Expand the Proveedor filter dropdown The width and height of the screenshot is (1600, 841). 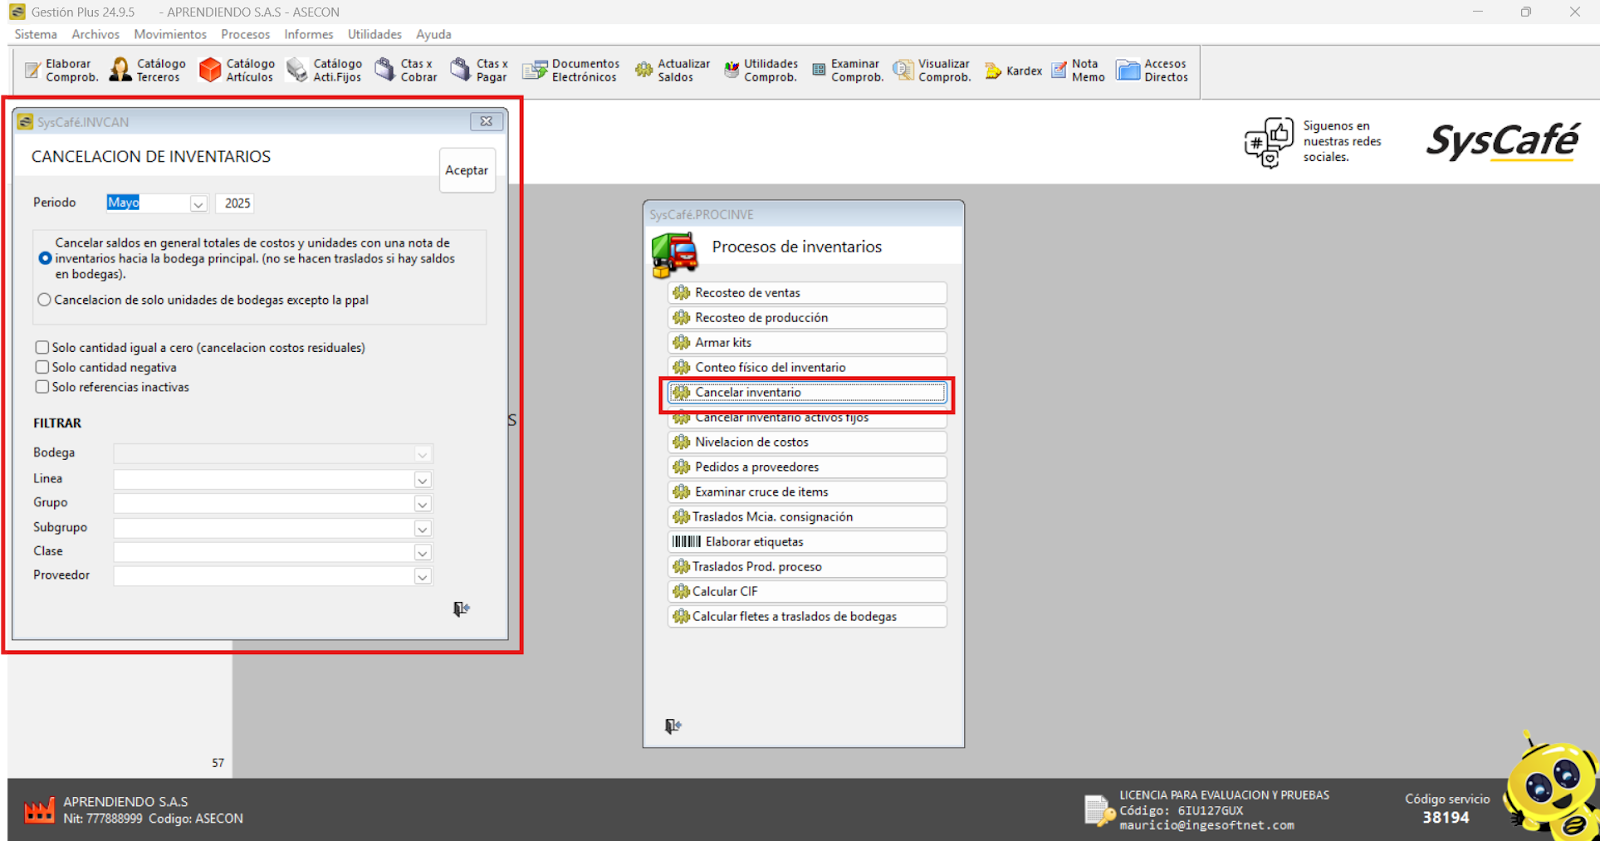tap(422, 577)
